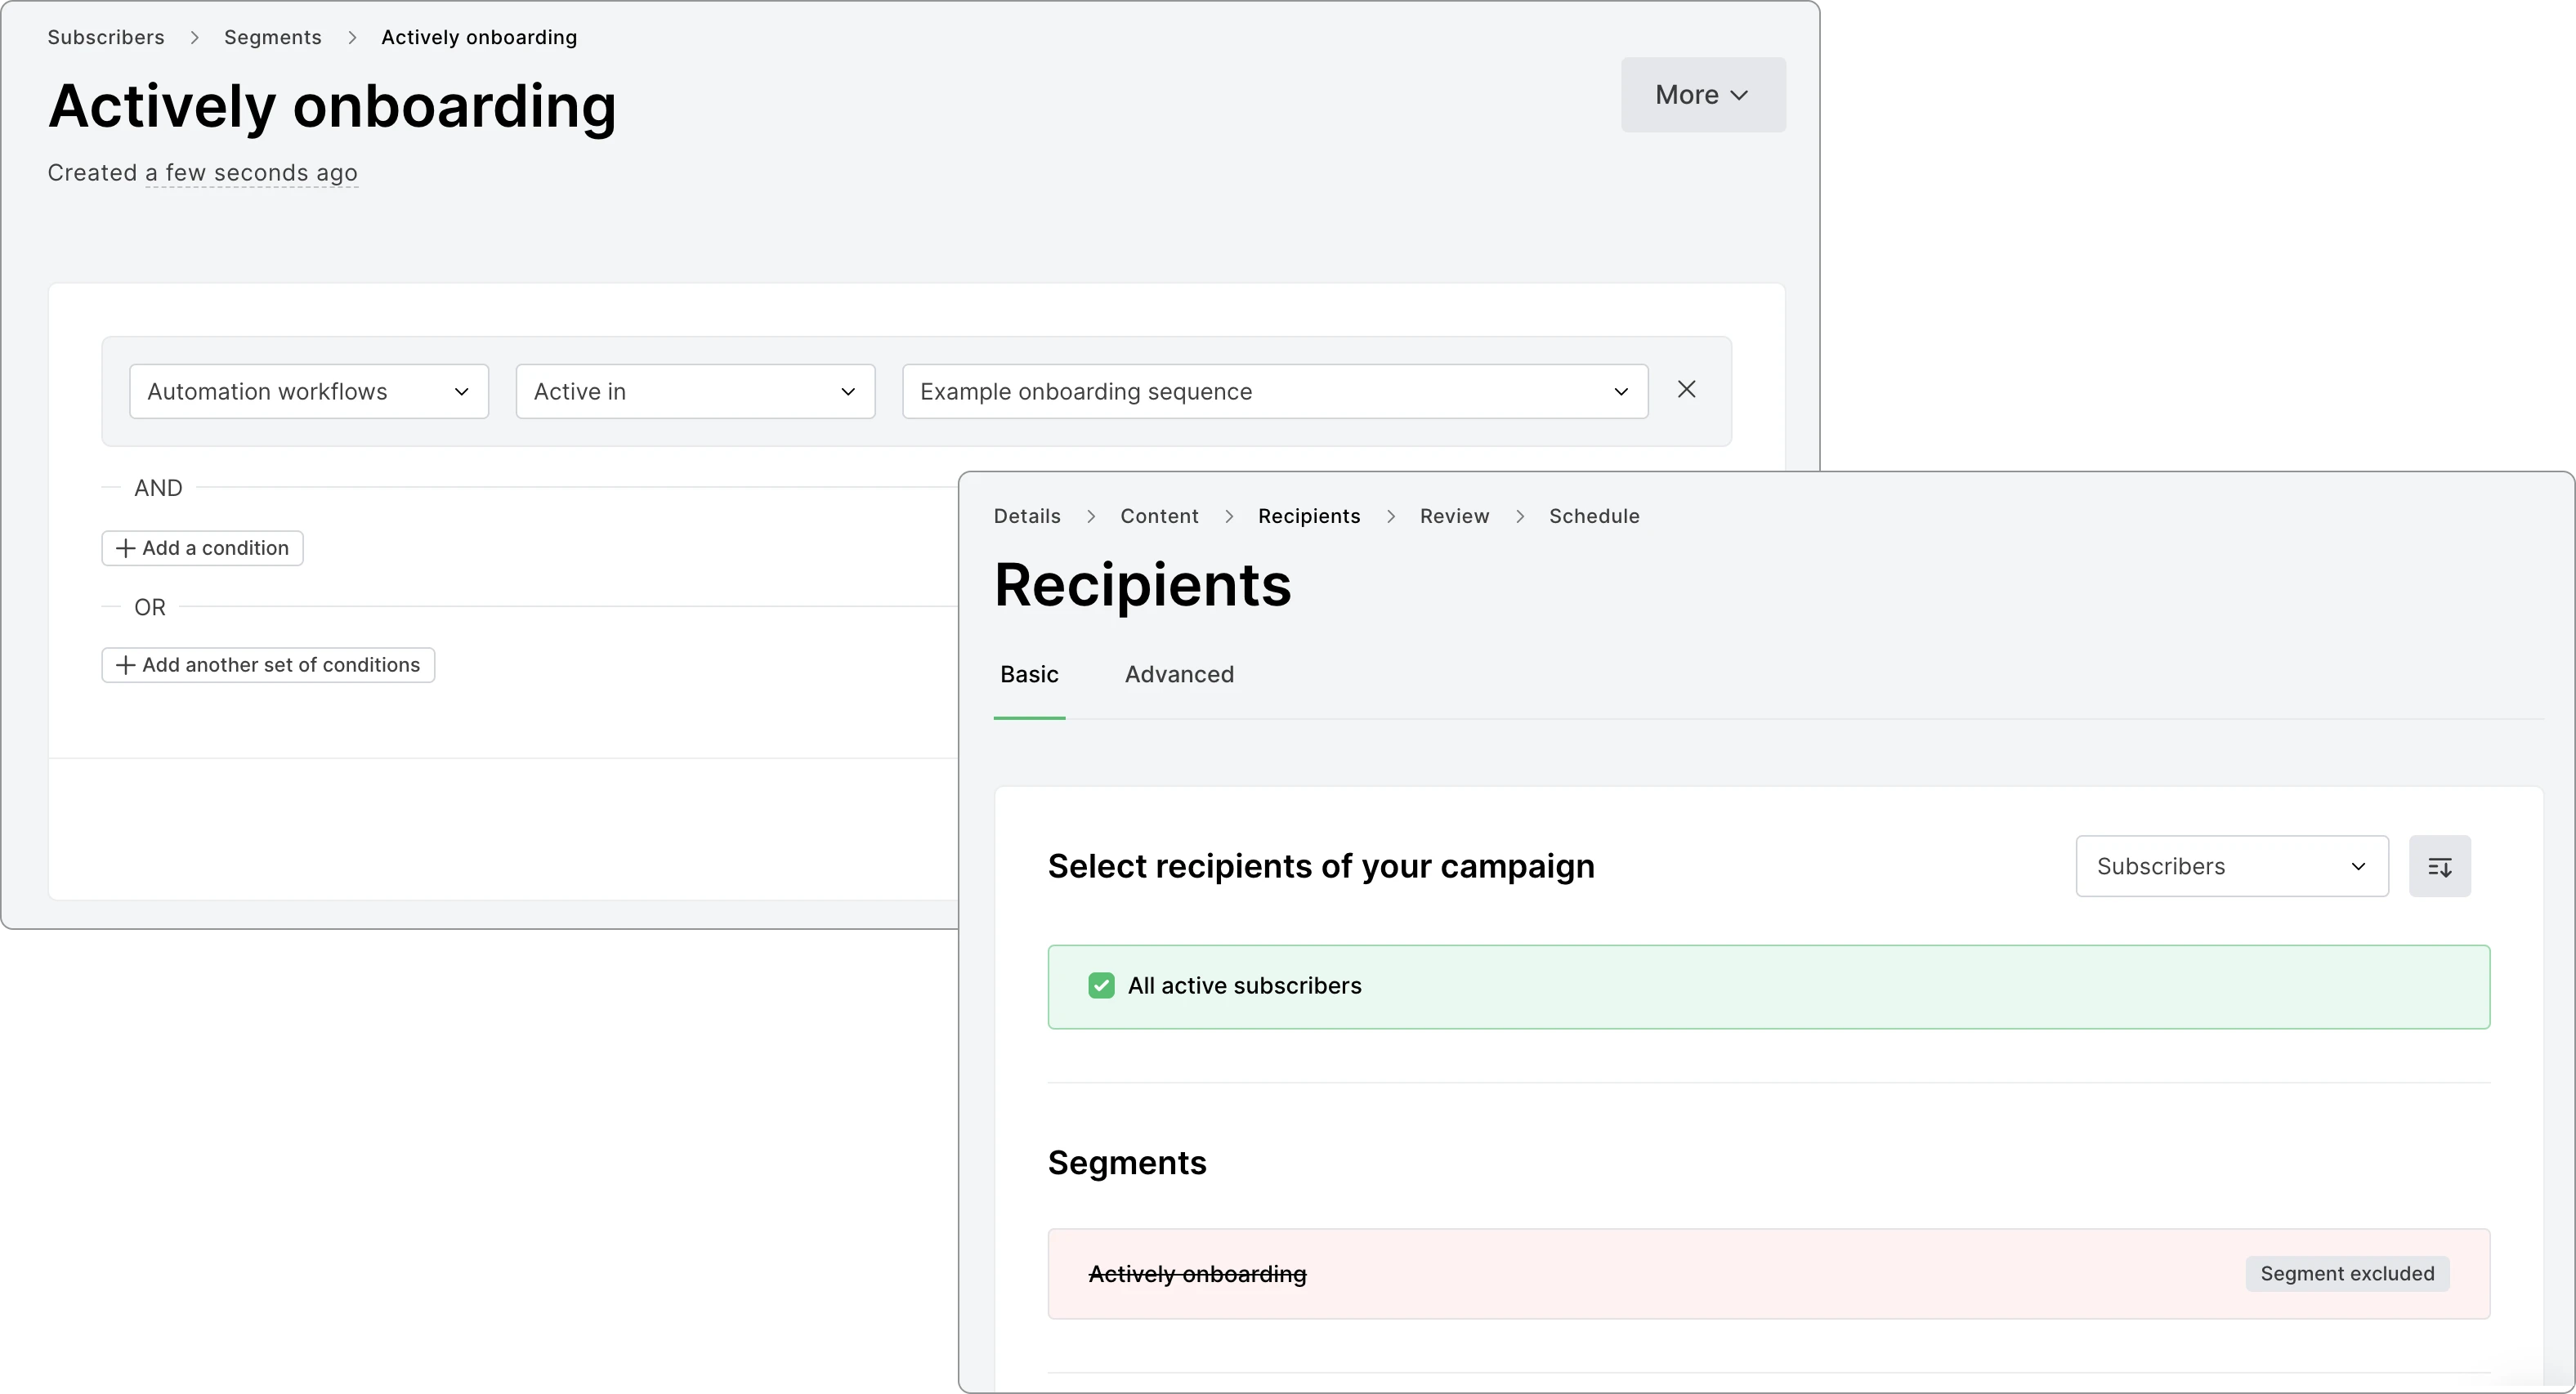Click the Segment excluded badge

pyautogui.click(x=2346, y=1274)
